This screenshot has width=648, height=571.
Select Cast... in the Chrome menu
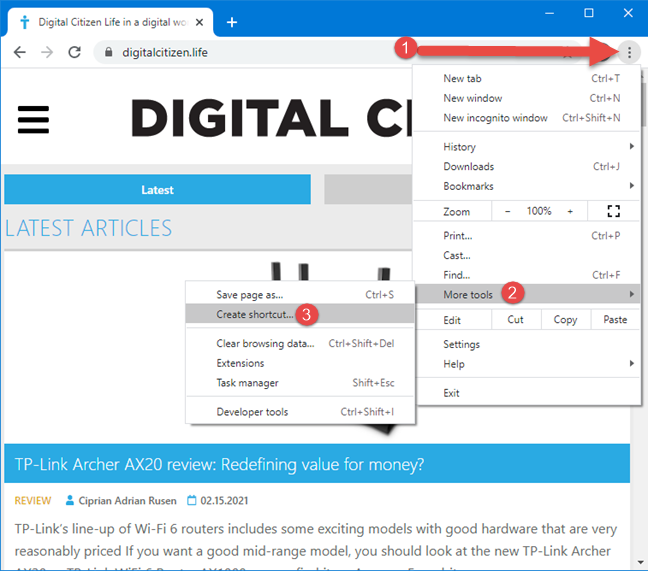coord(527,255)
